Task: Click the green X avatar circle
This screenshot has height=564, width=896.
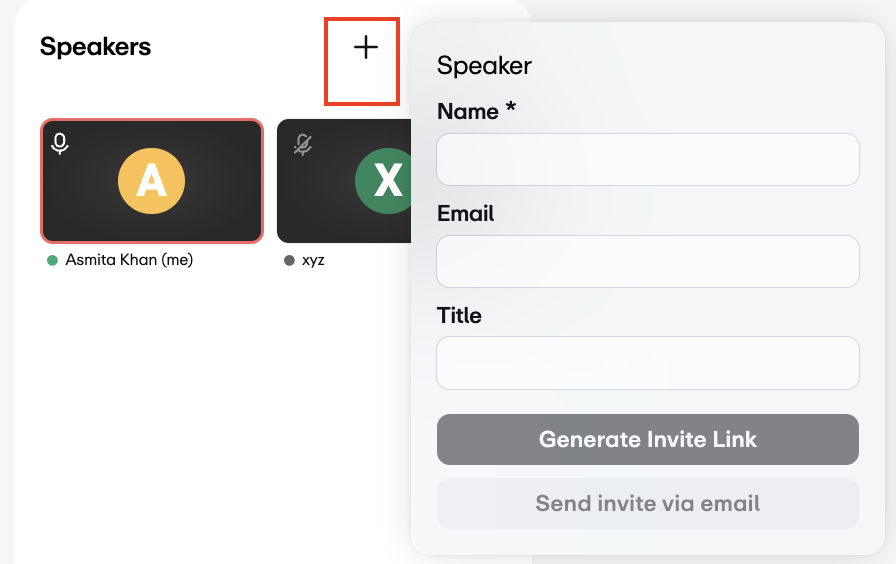Action: click(x=383, y=181)
